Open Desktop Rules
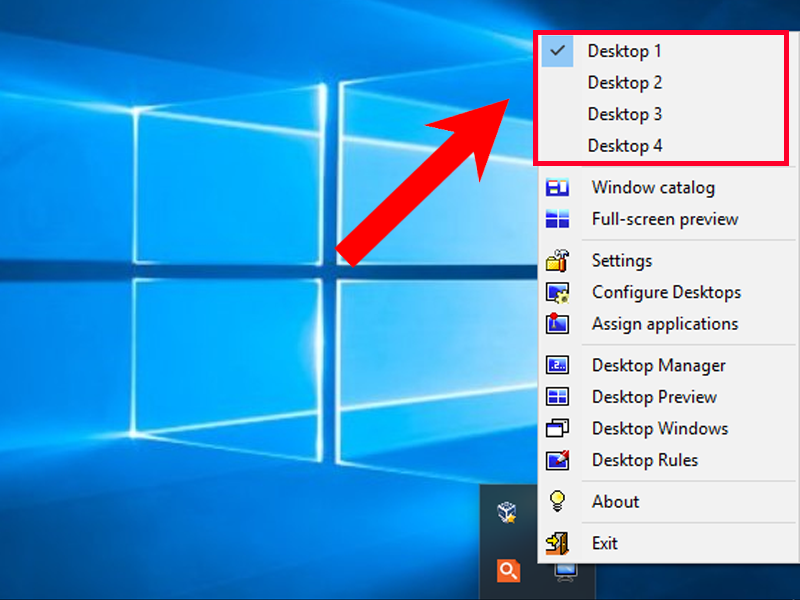The width and height of the screenshot is (800, 600). pyautogui.click(x=668, y=460)
